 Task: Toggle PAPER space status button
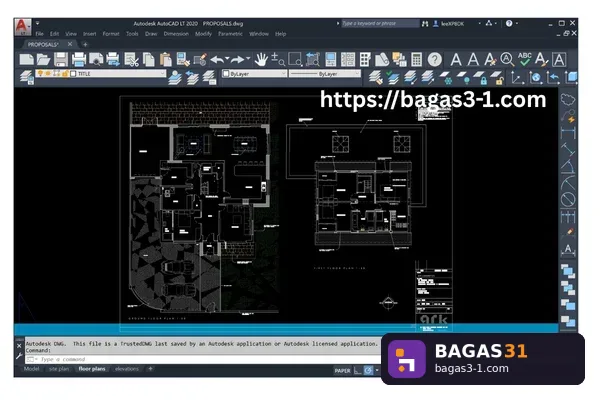pyautogui.click(x=342, y=371)
